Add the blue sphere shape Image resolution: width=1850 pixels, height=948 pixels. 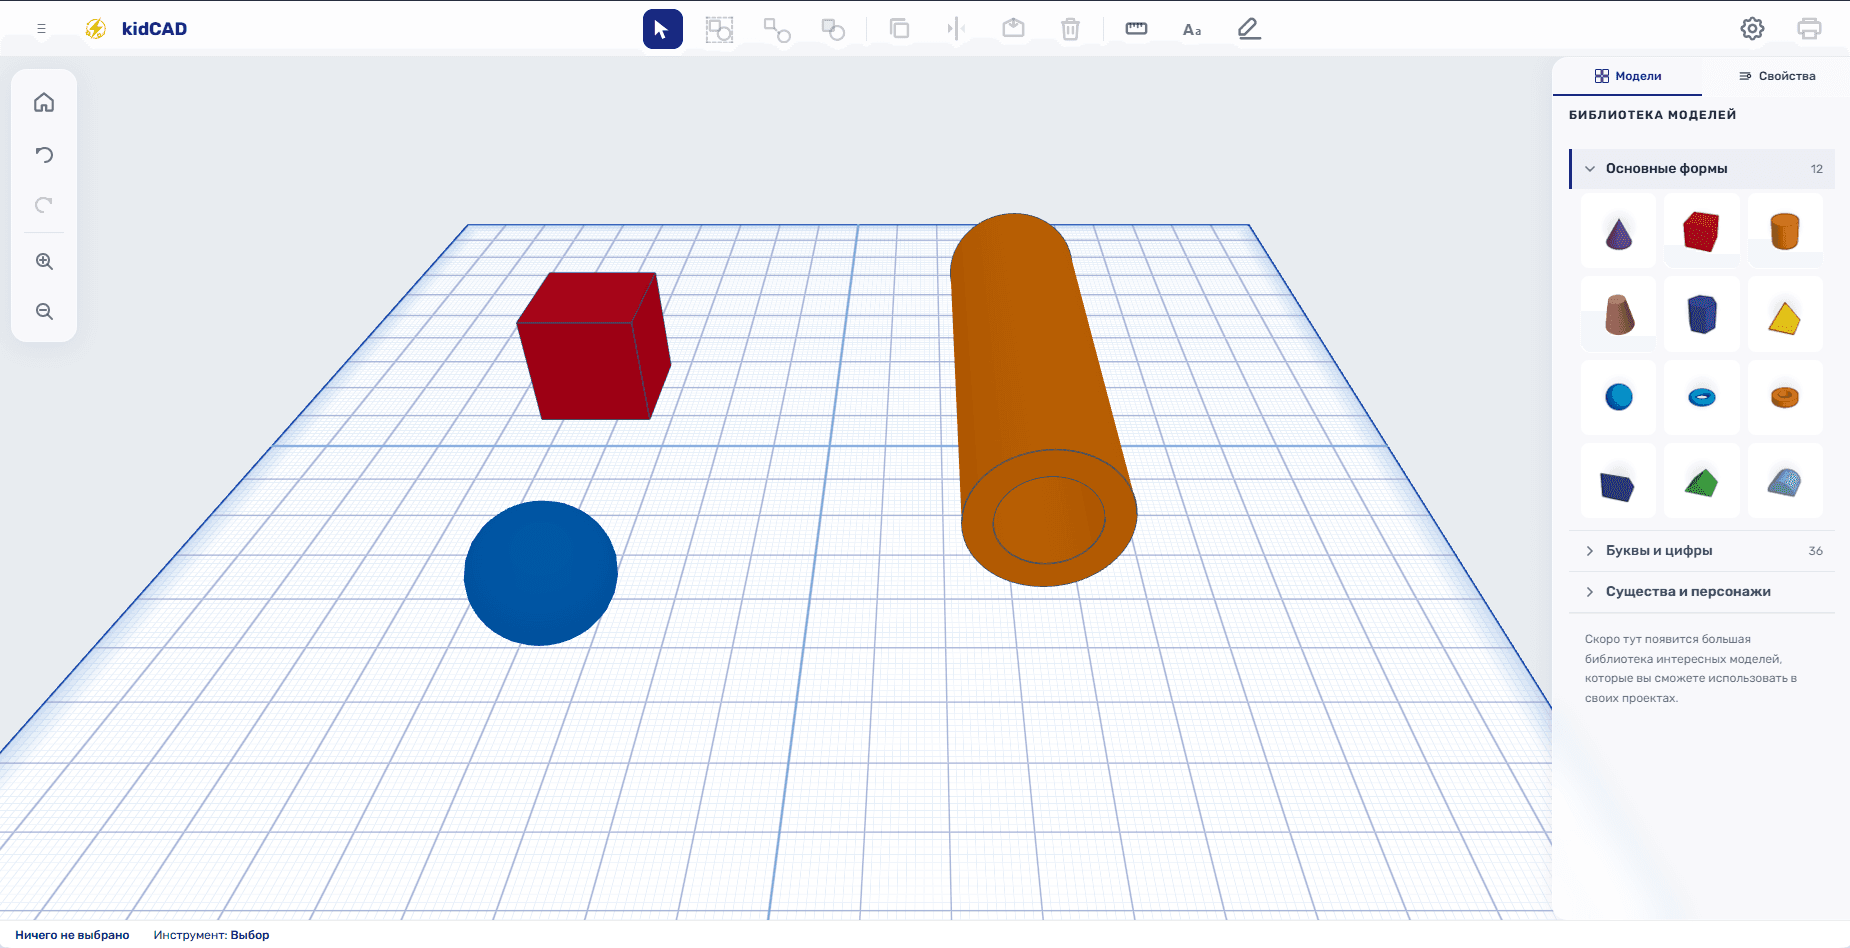1618,398
